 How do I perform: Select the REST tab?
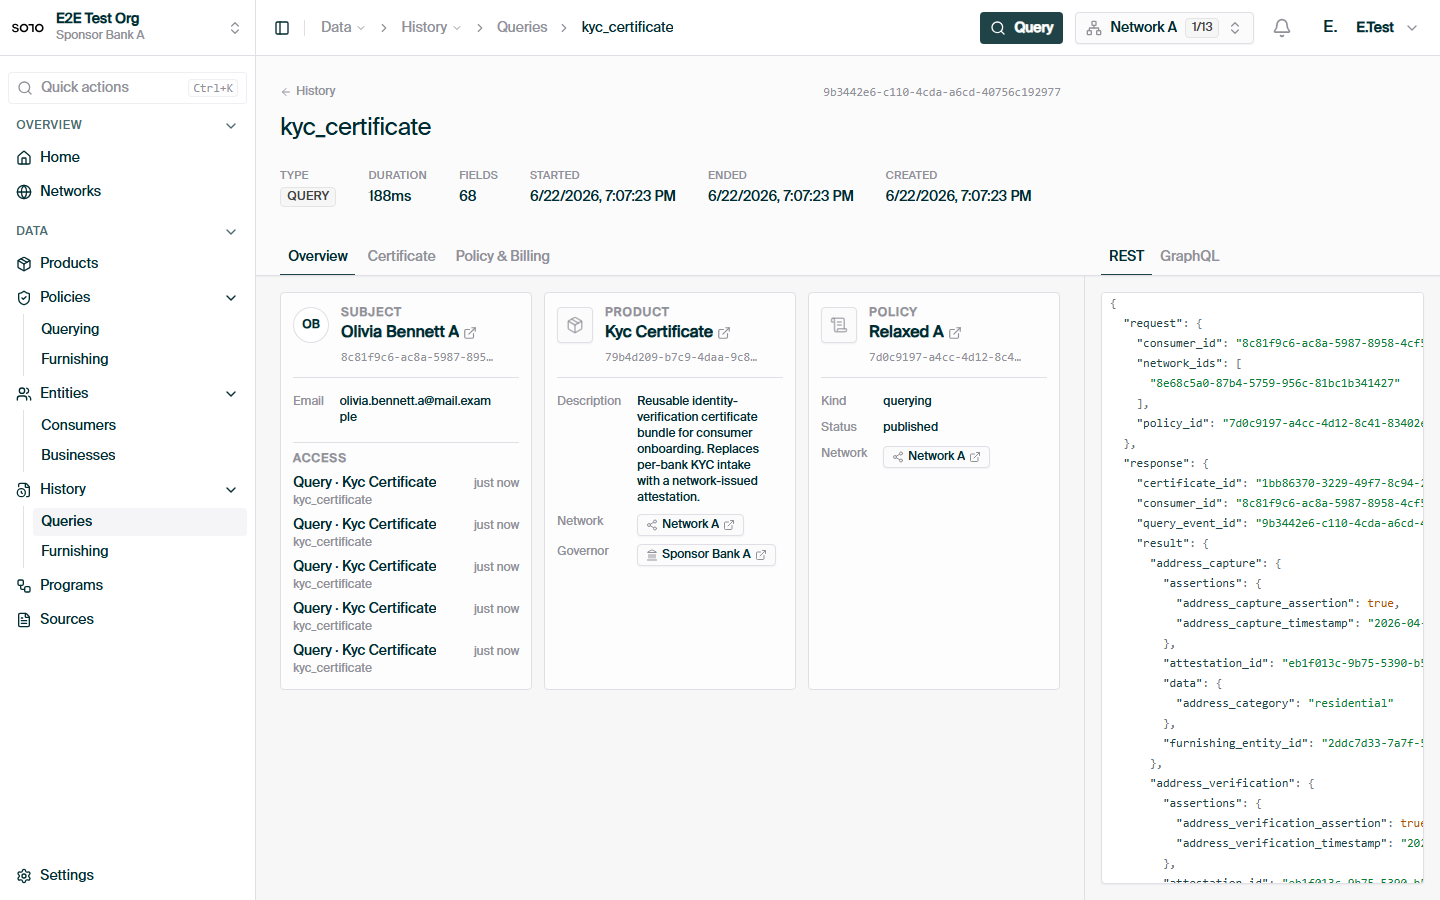pos(1126,257)
